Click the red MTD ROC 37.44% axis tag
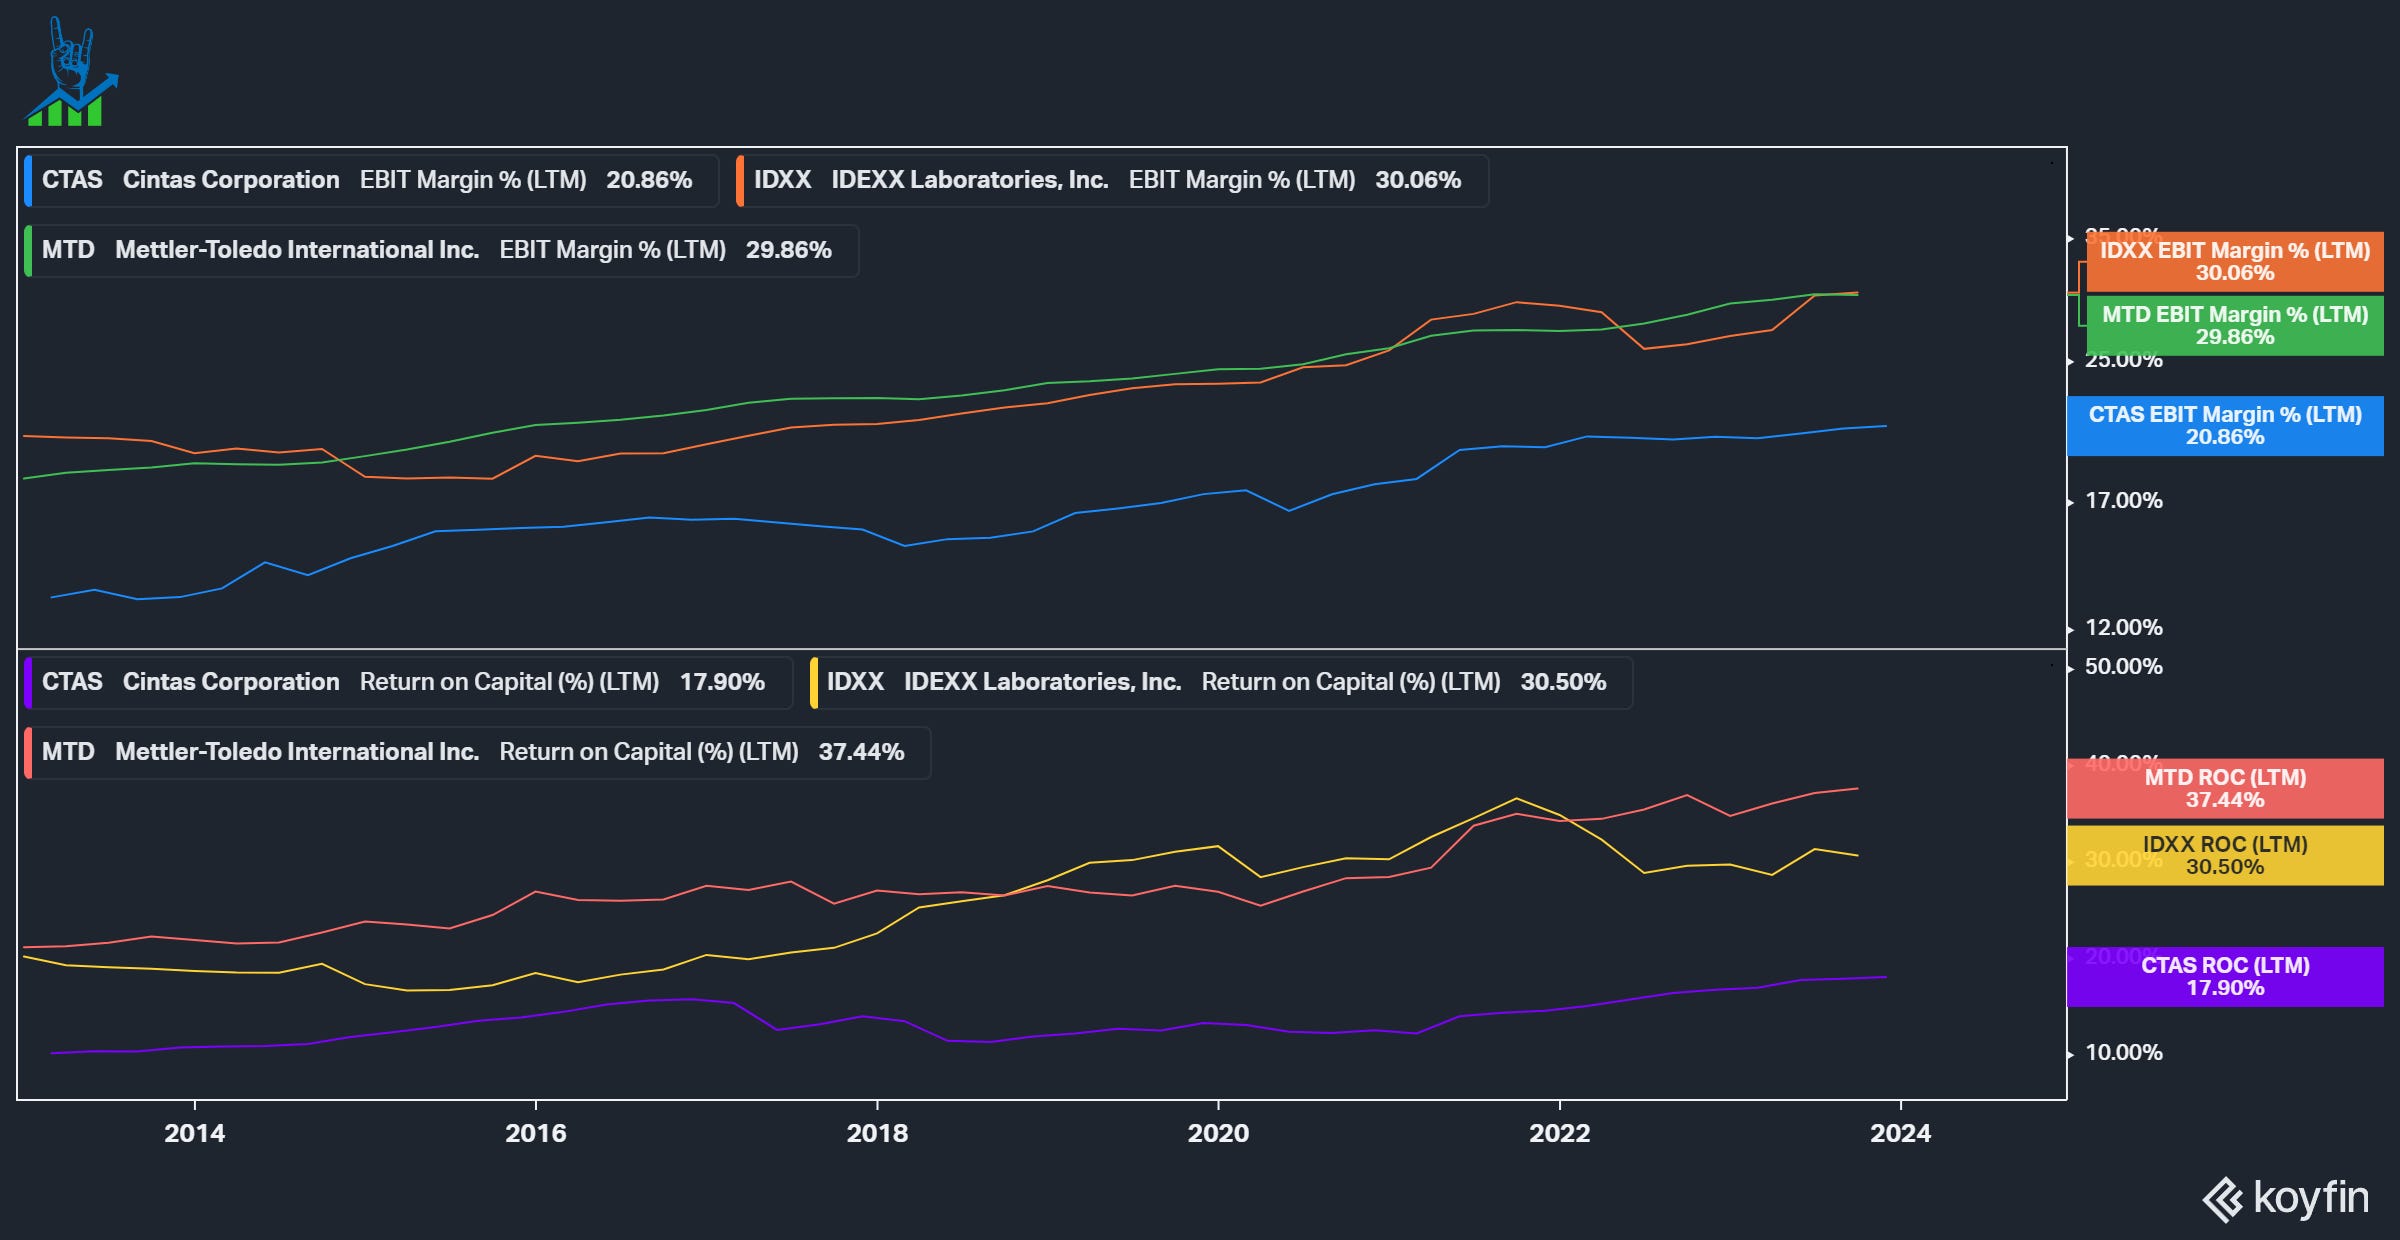The height and width of the screenshot is (1240, 2400). pos(2225,789)
